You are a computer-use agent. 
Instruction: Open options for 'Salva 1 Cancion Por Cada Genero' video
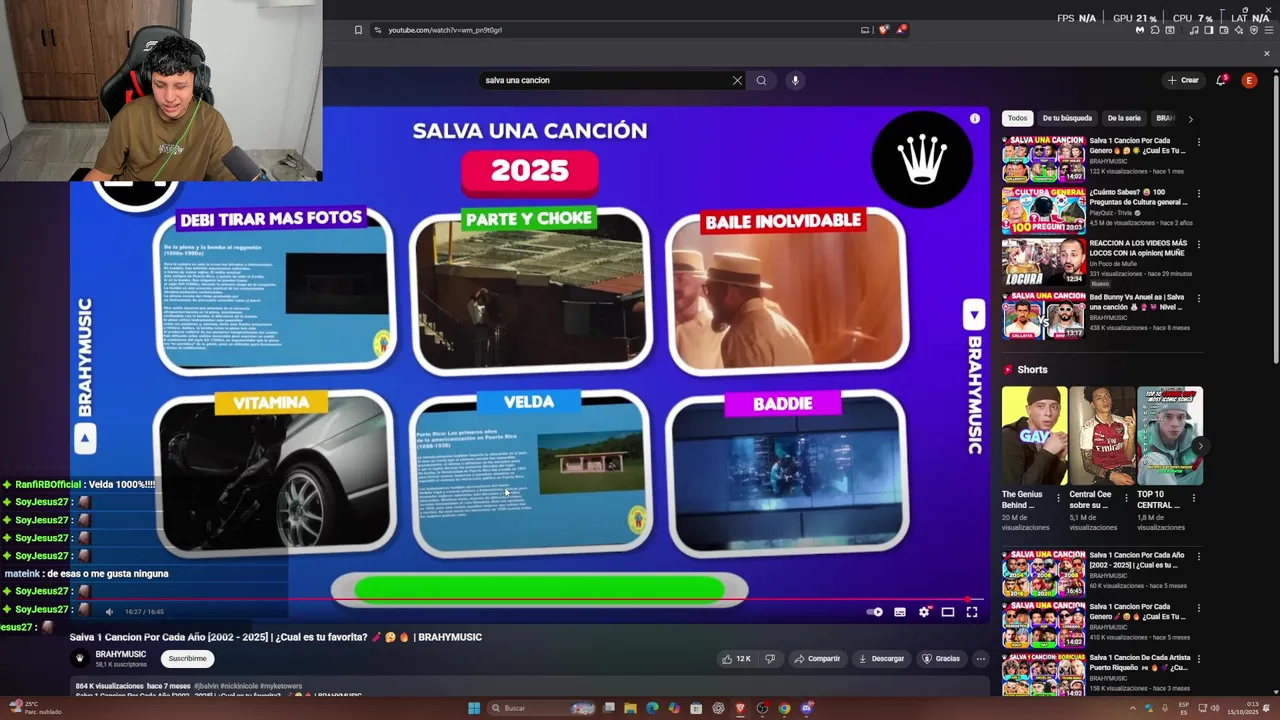(1198, 142)
